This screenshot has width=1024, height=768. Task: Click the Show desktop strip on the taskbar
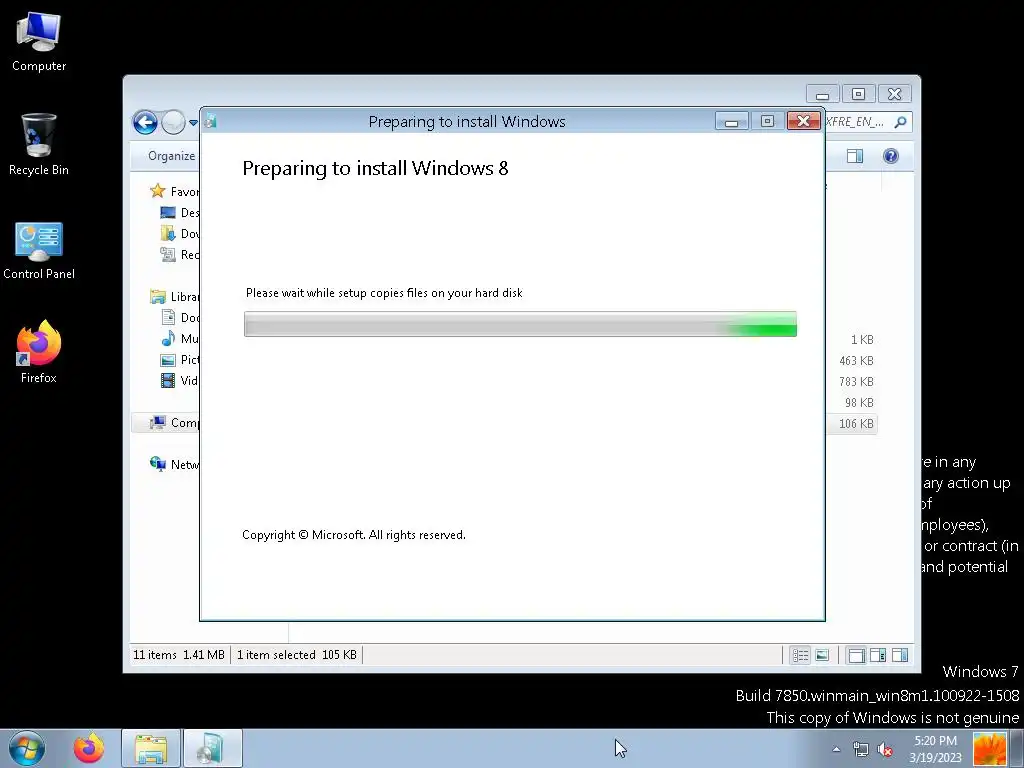tap(1016, 748)
